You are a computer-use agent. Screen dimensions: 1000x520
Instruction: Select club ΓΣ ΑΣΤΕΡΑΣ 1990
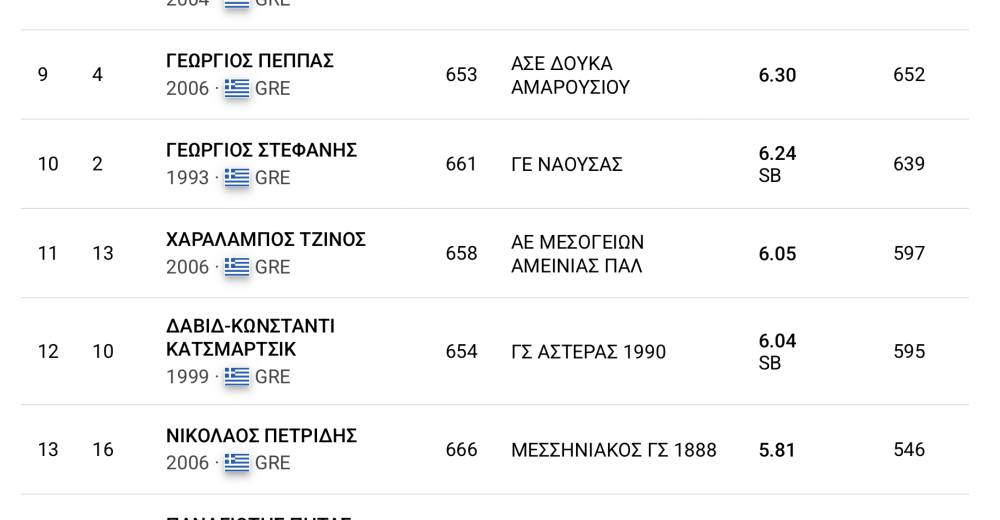pos(588,352)
